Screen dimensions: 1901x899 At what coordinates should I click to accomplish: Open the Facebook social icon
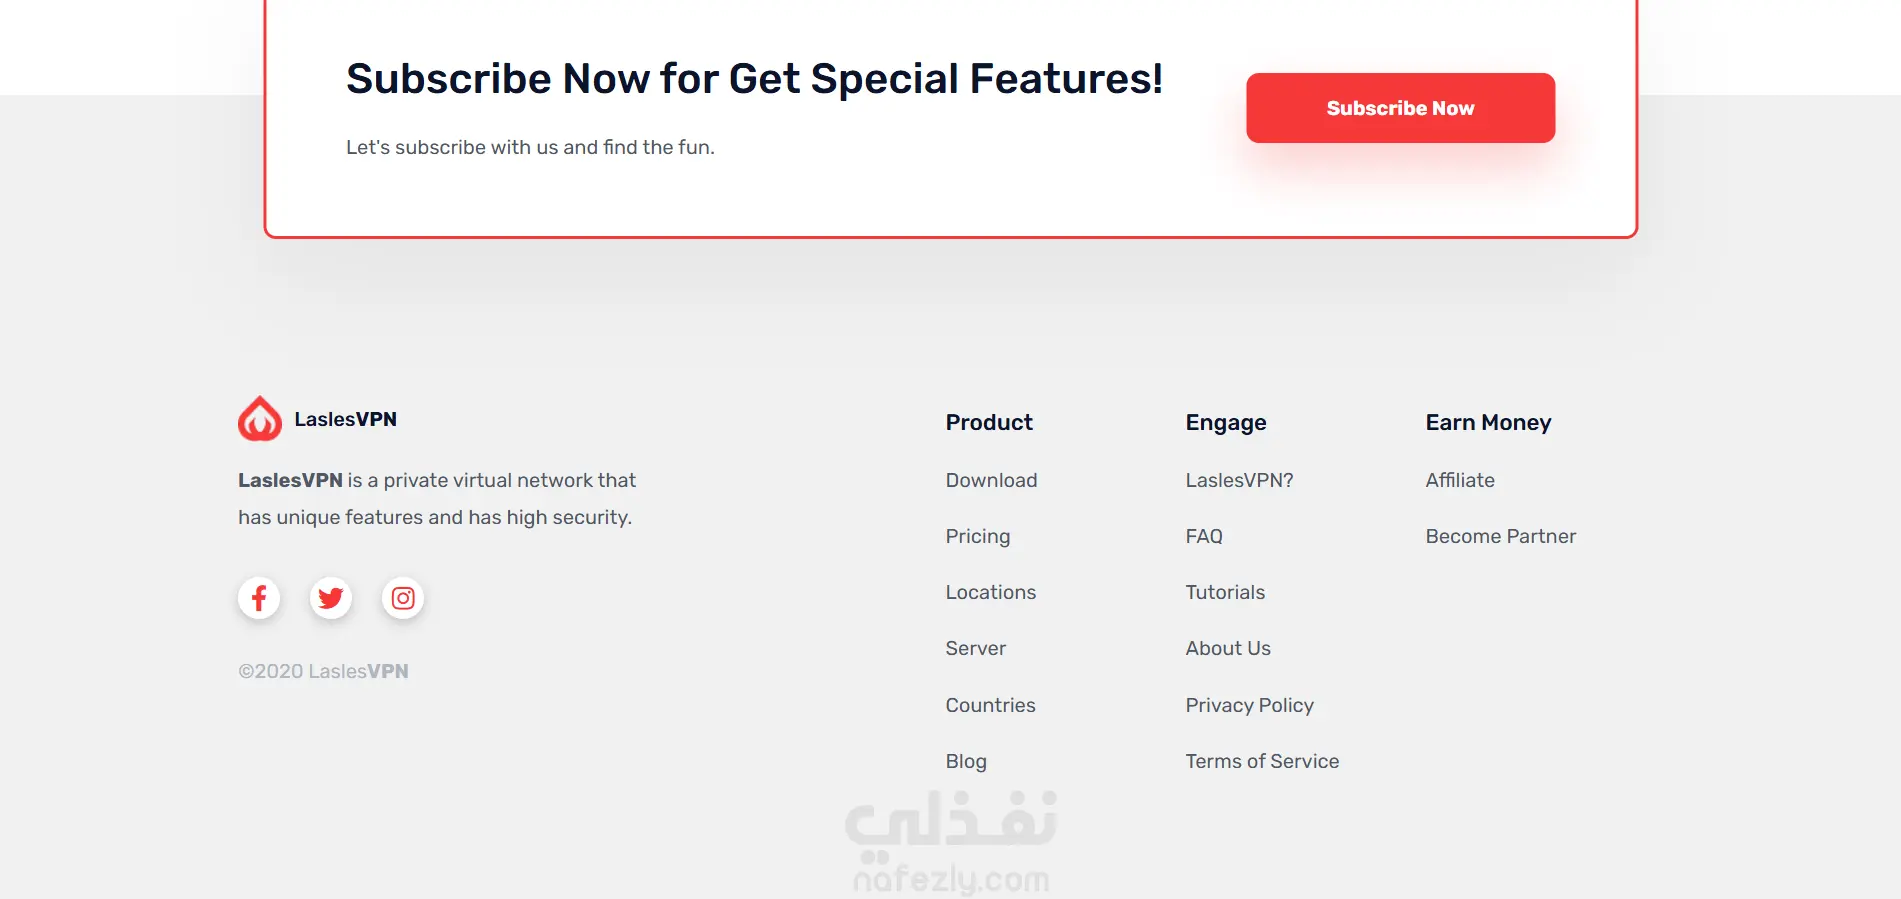coord(259,598)
